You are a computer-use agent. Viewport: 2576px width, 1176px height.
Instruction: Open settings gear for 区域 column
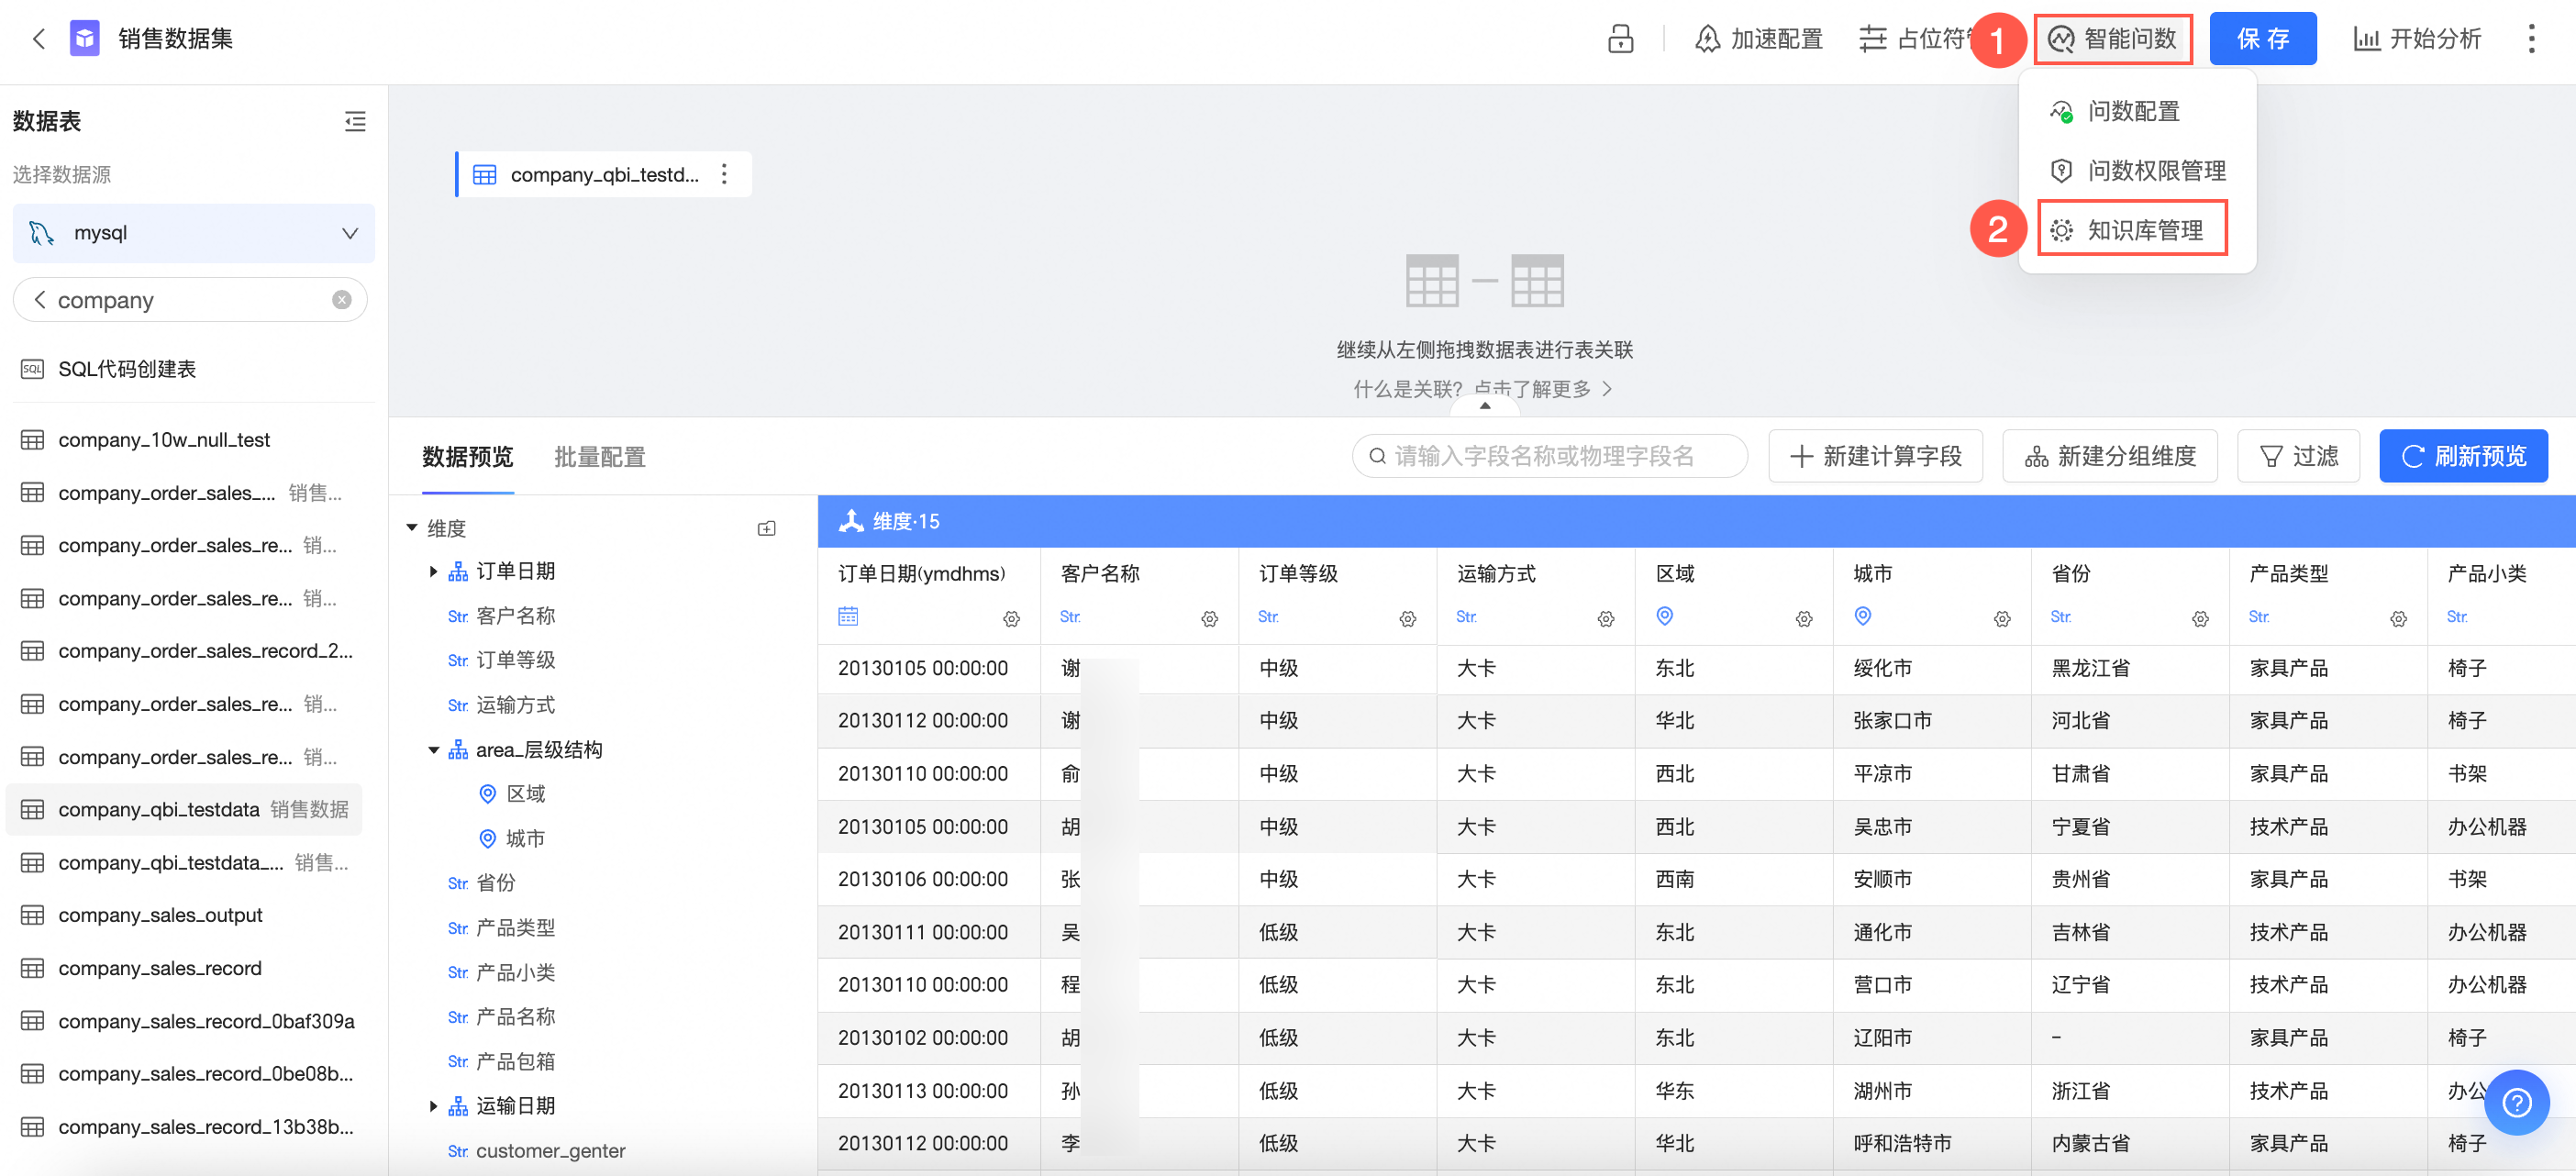1803,619
